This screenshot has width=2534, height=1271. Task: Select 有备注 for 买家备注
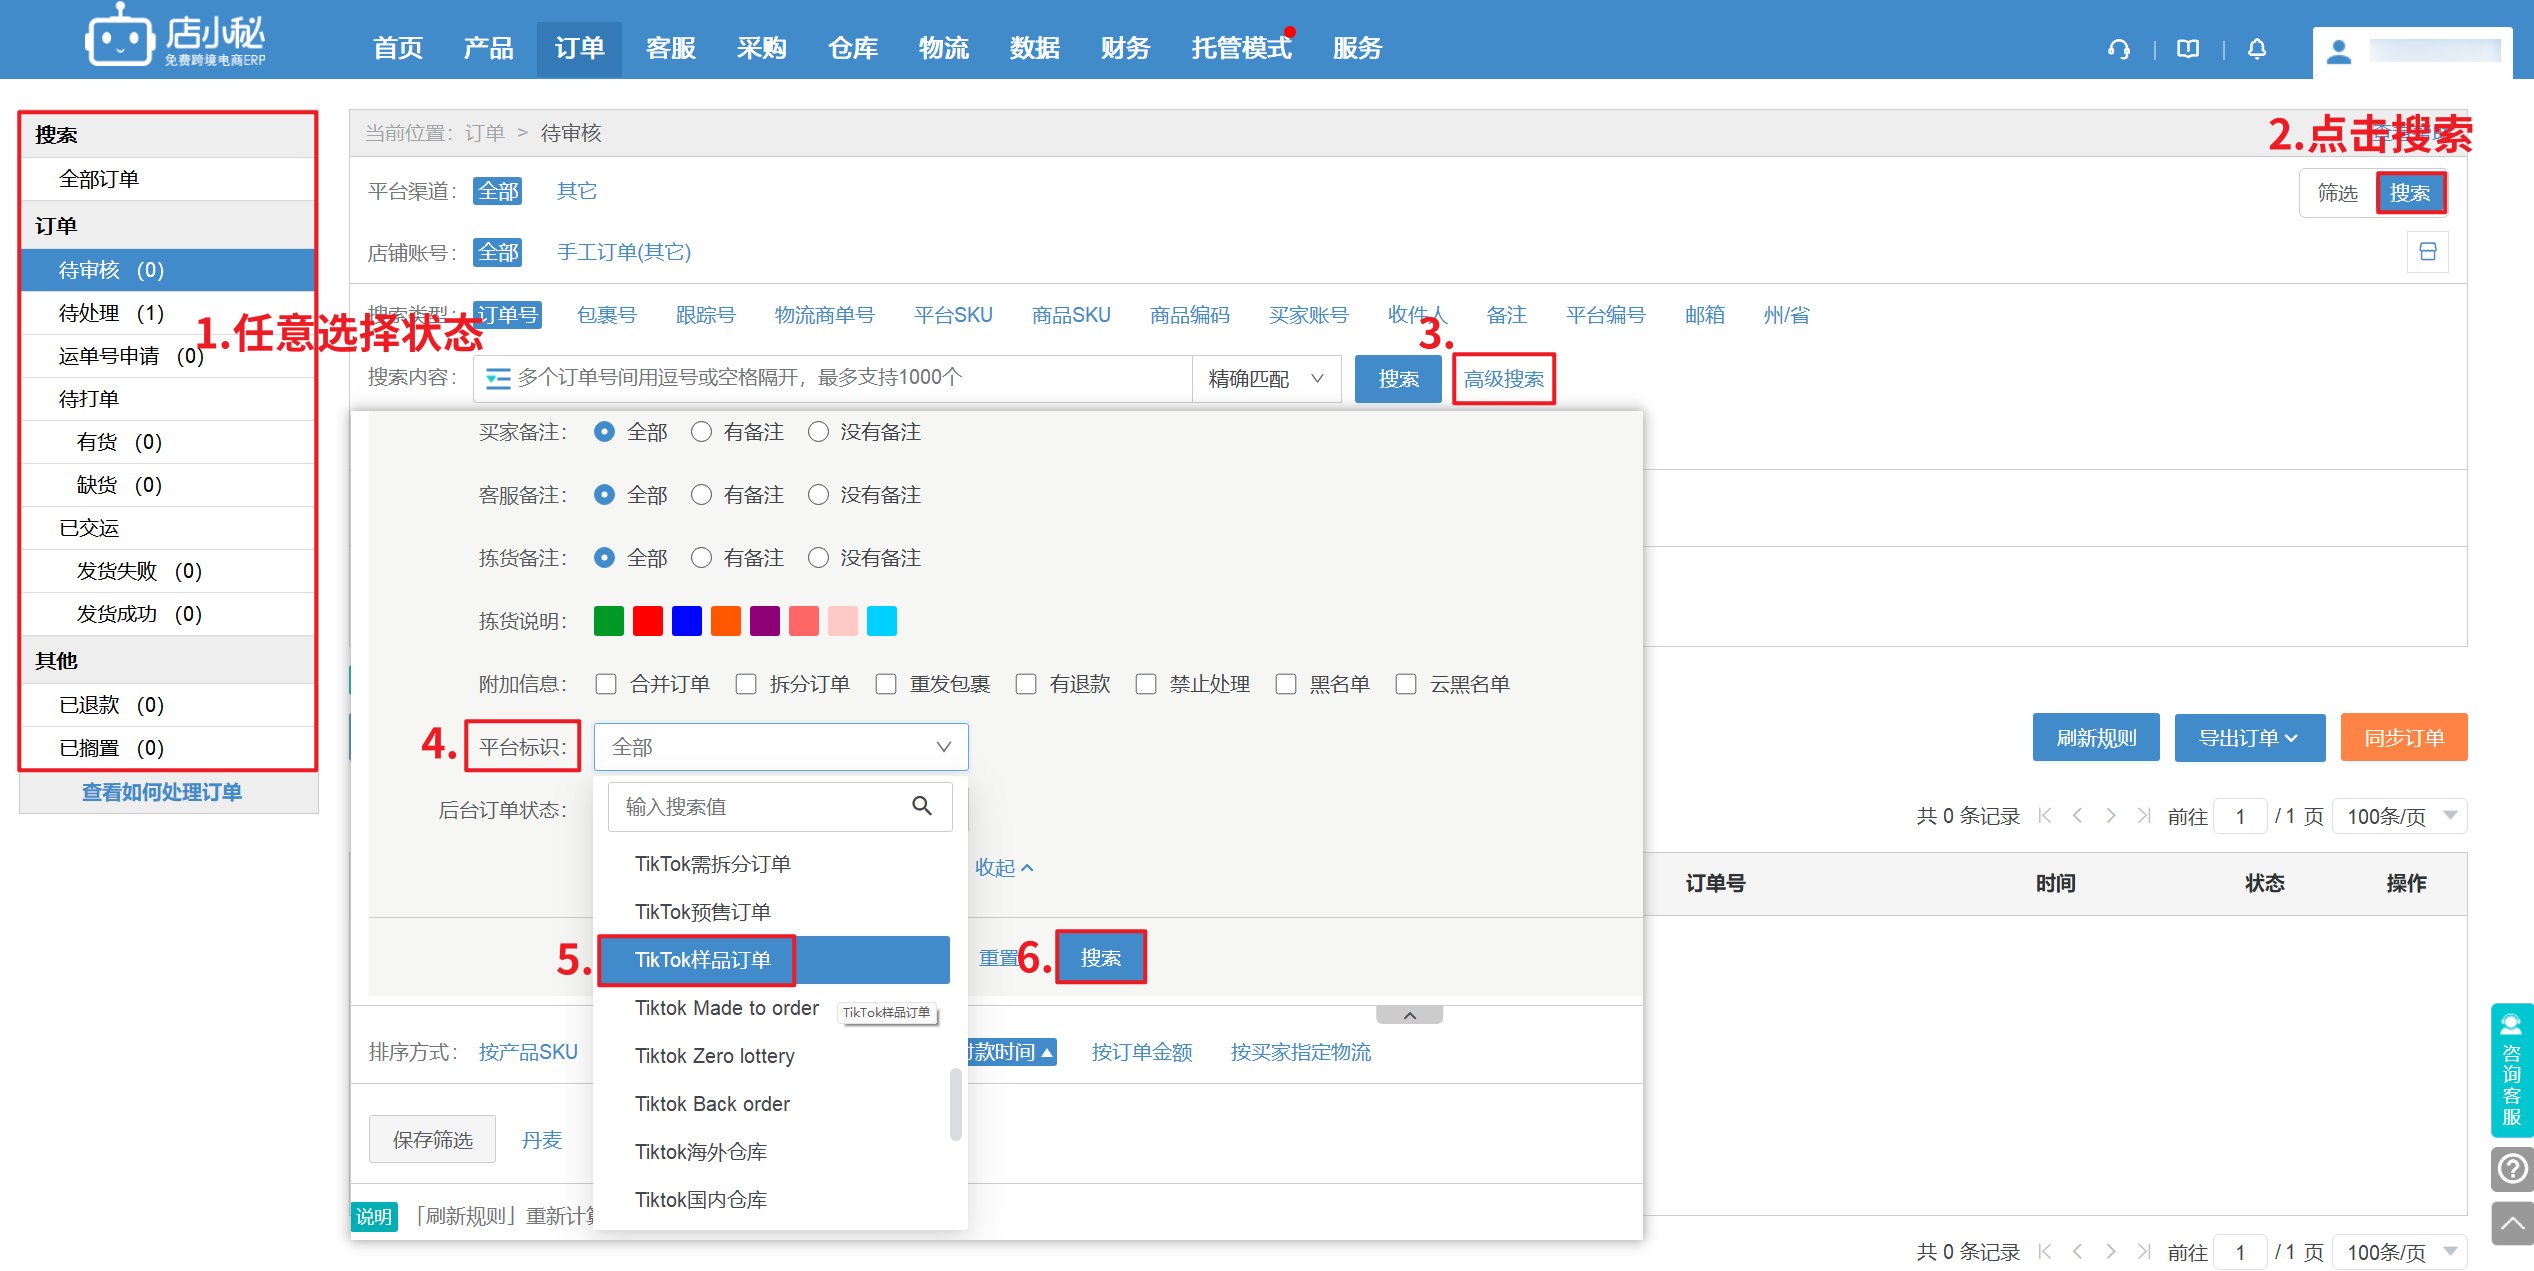[x=702, y=432]
